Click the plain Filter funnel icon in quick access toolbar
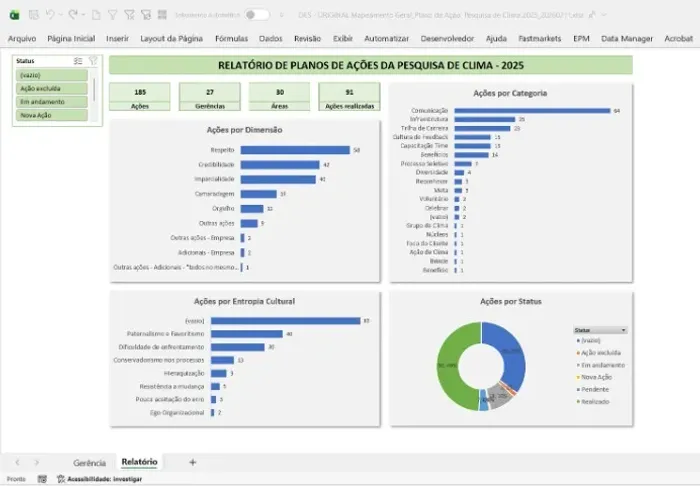700x486 pixels. coord(112,15)
